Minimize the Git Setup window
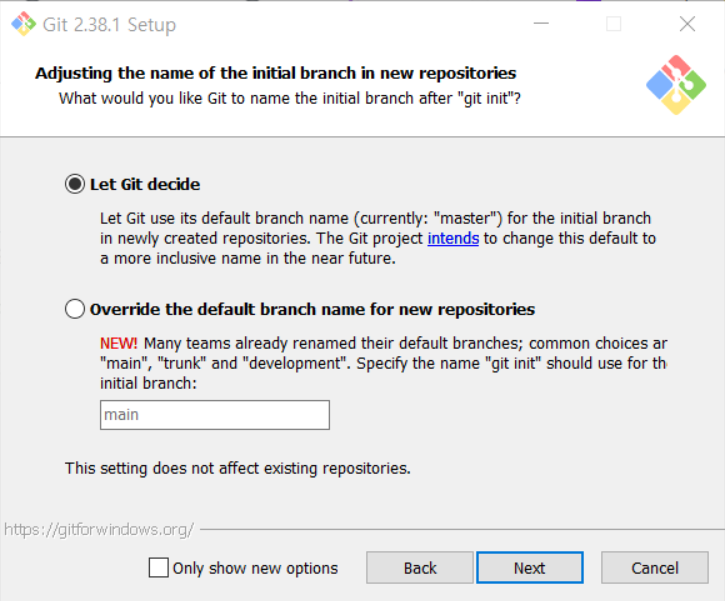 coord(541,23)
